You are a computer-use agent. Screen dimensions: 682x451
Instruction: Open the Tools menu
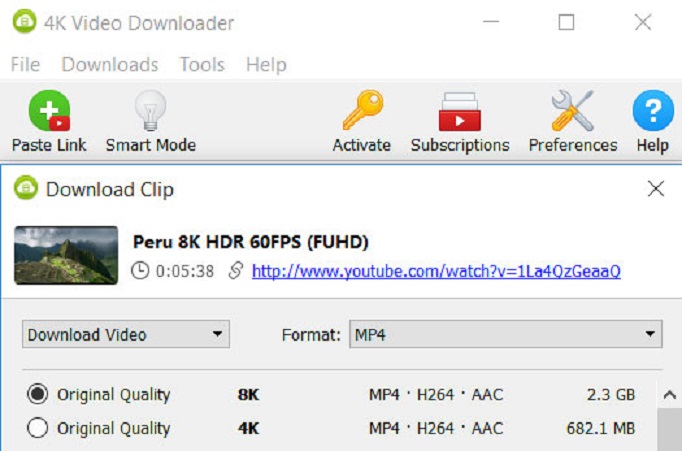tap(202, 65)
